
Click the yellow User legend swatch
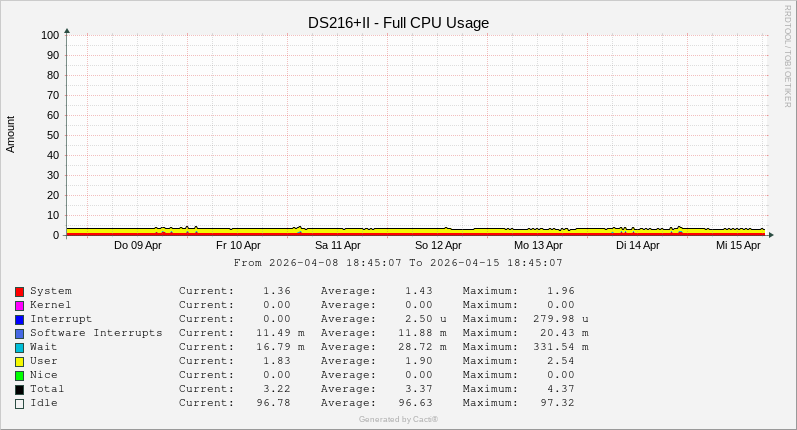click(19, 362)
